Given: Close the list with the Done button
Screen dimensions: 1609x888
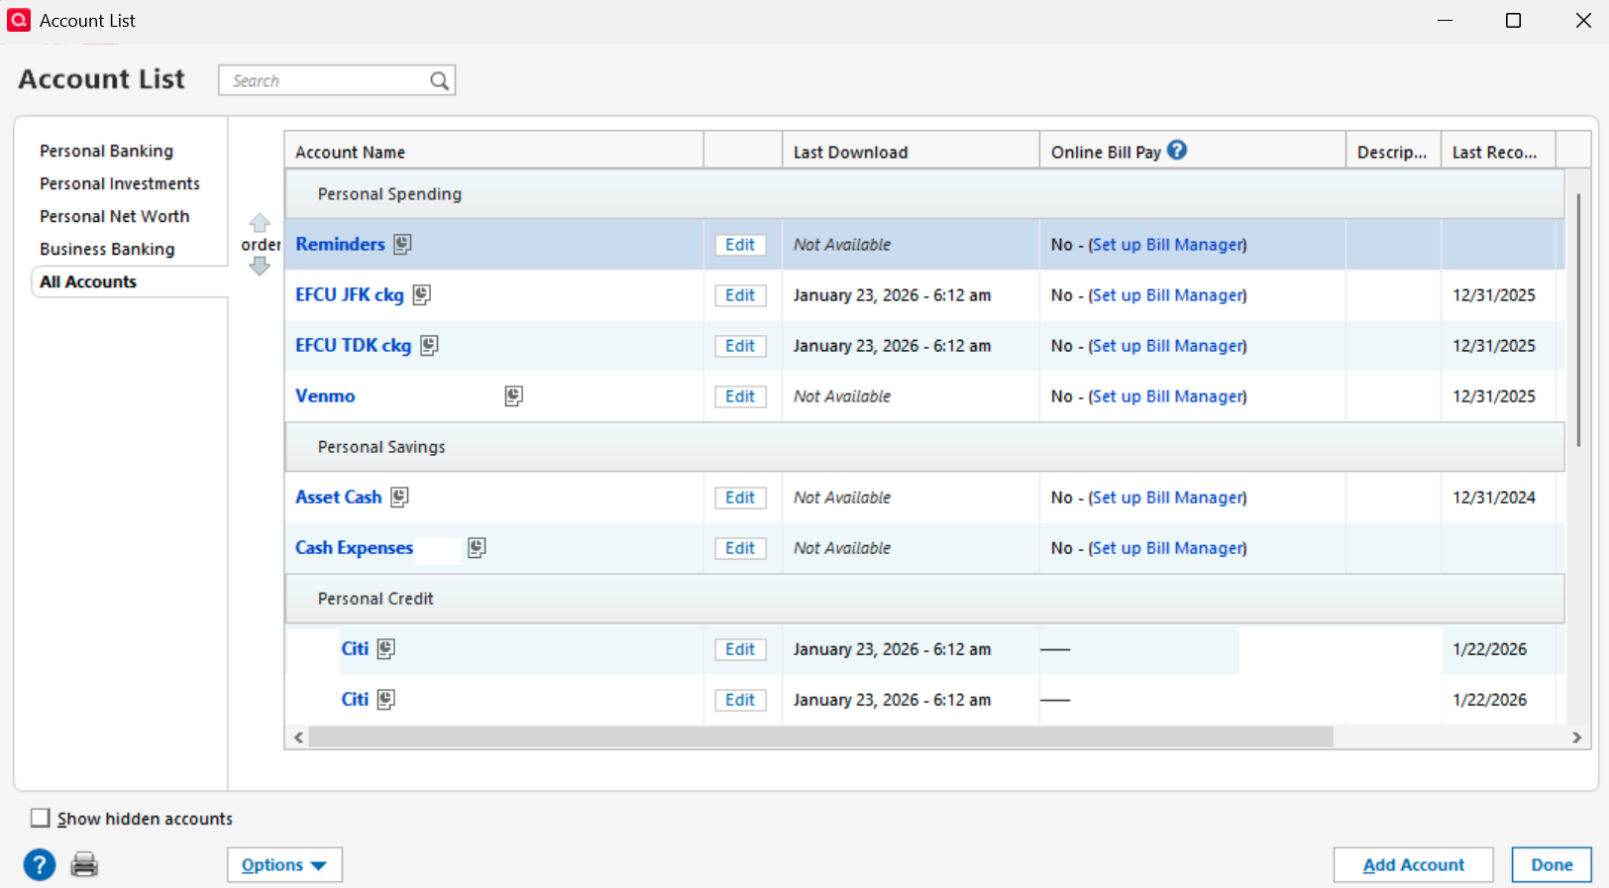Looking at the screenshot, I should [1551, 865].
